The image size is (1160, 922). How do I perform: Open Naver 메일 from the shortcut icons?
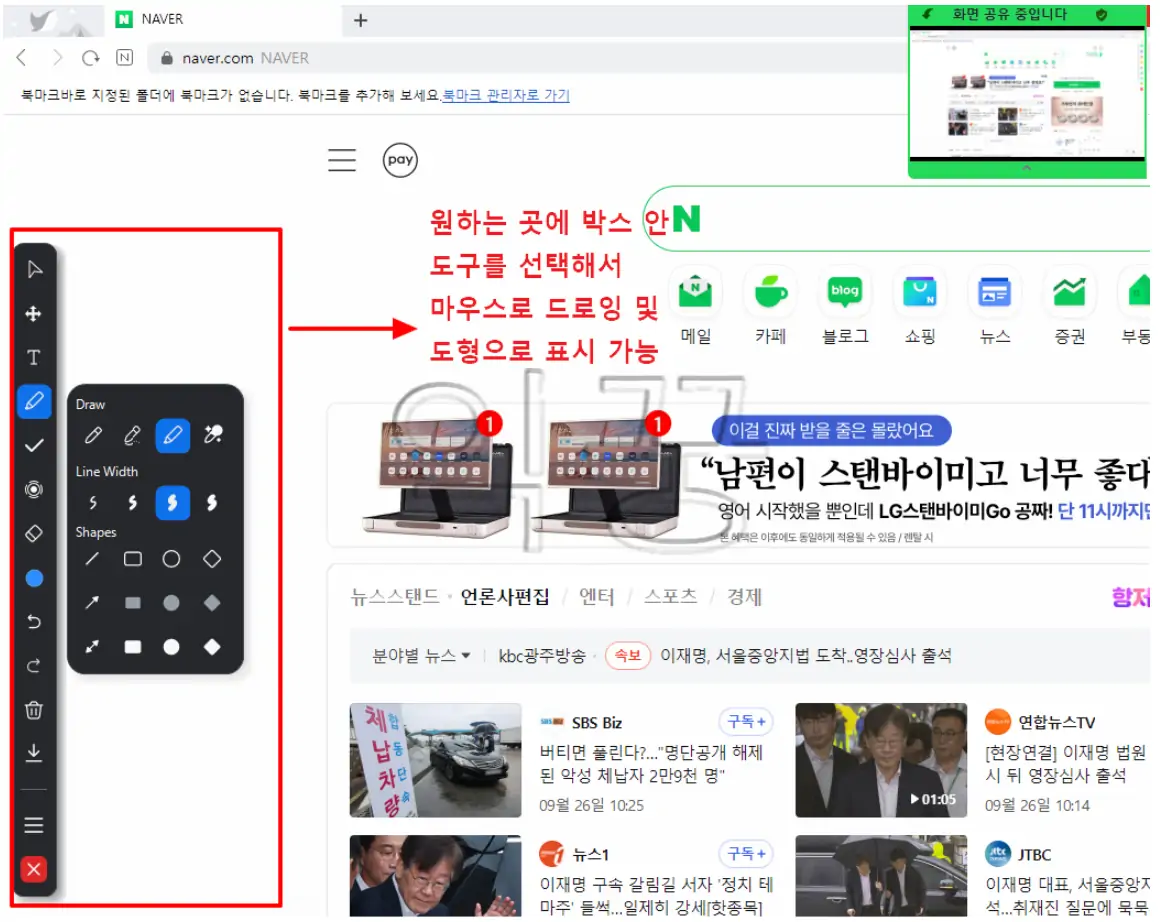pyautogui.click(x=694, y=292)
